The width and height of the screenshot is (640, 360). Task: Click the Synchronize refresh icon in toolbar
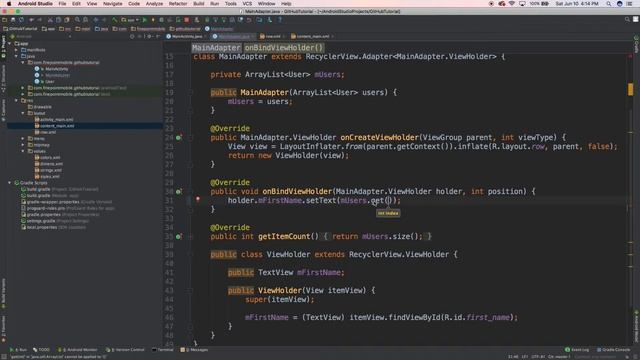tap(21, 20)
